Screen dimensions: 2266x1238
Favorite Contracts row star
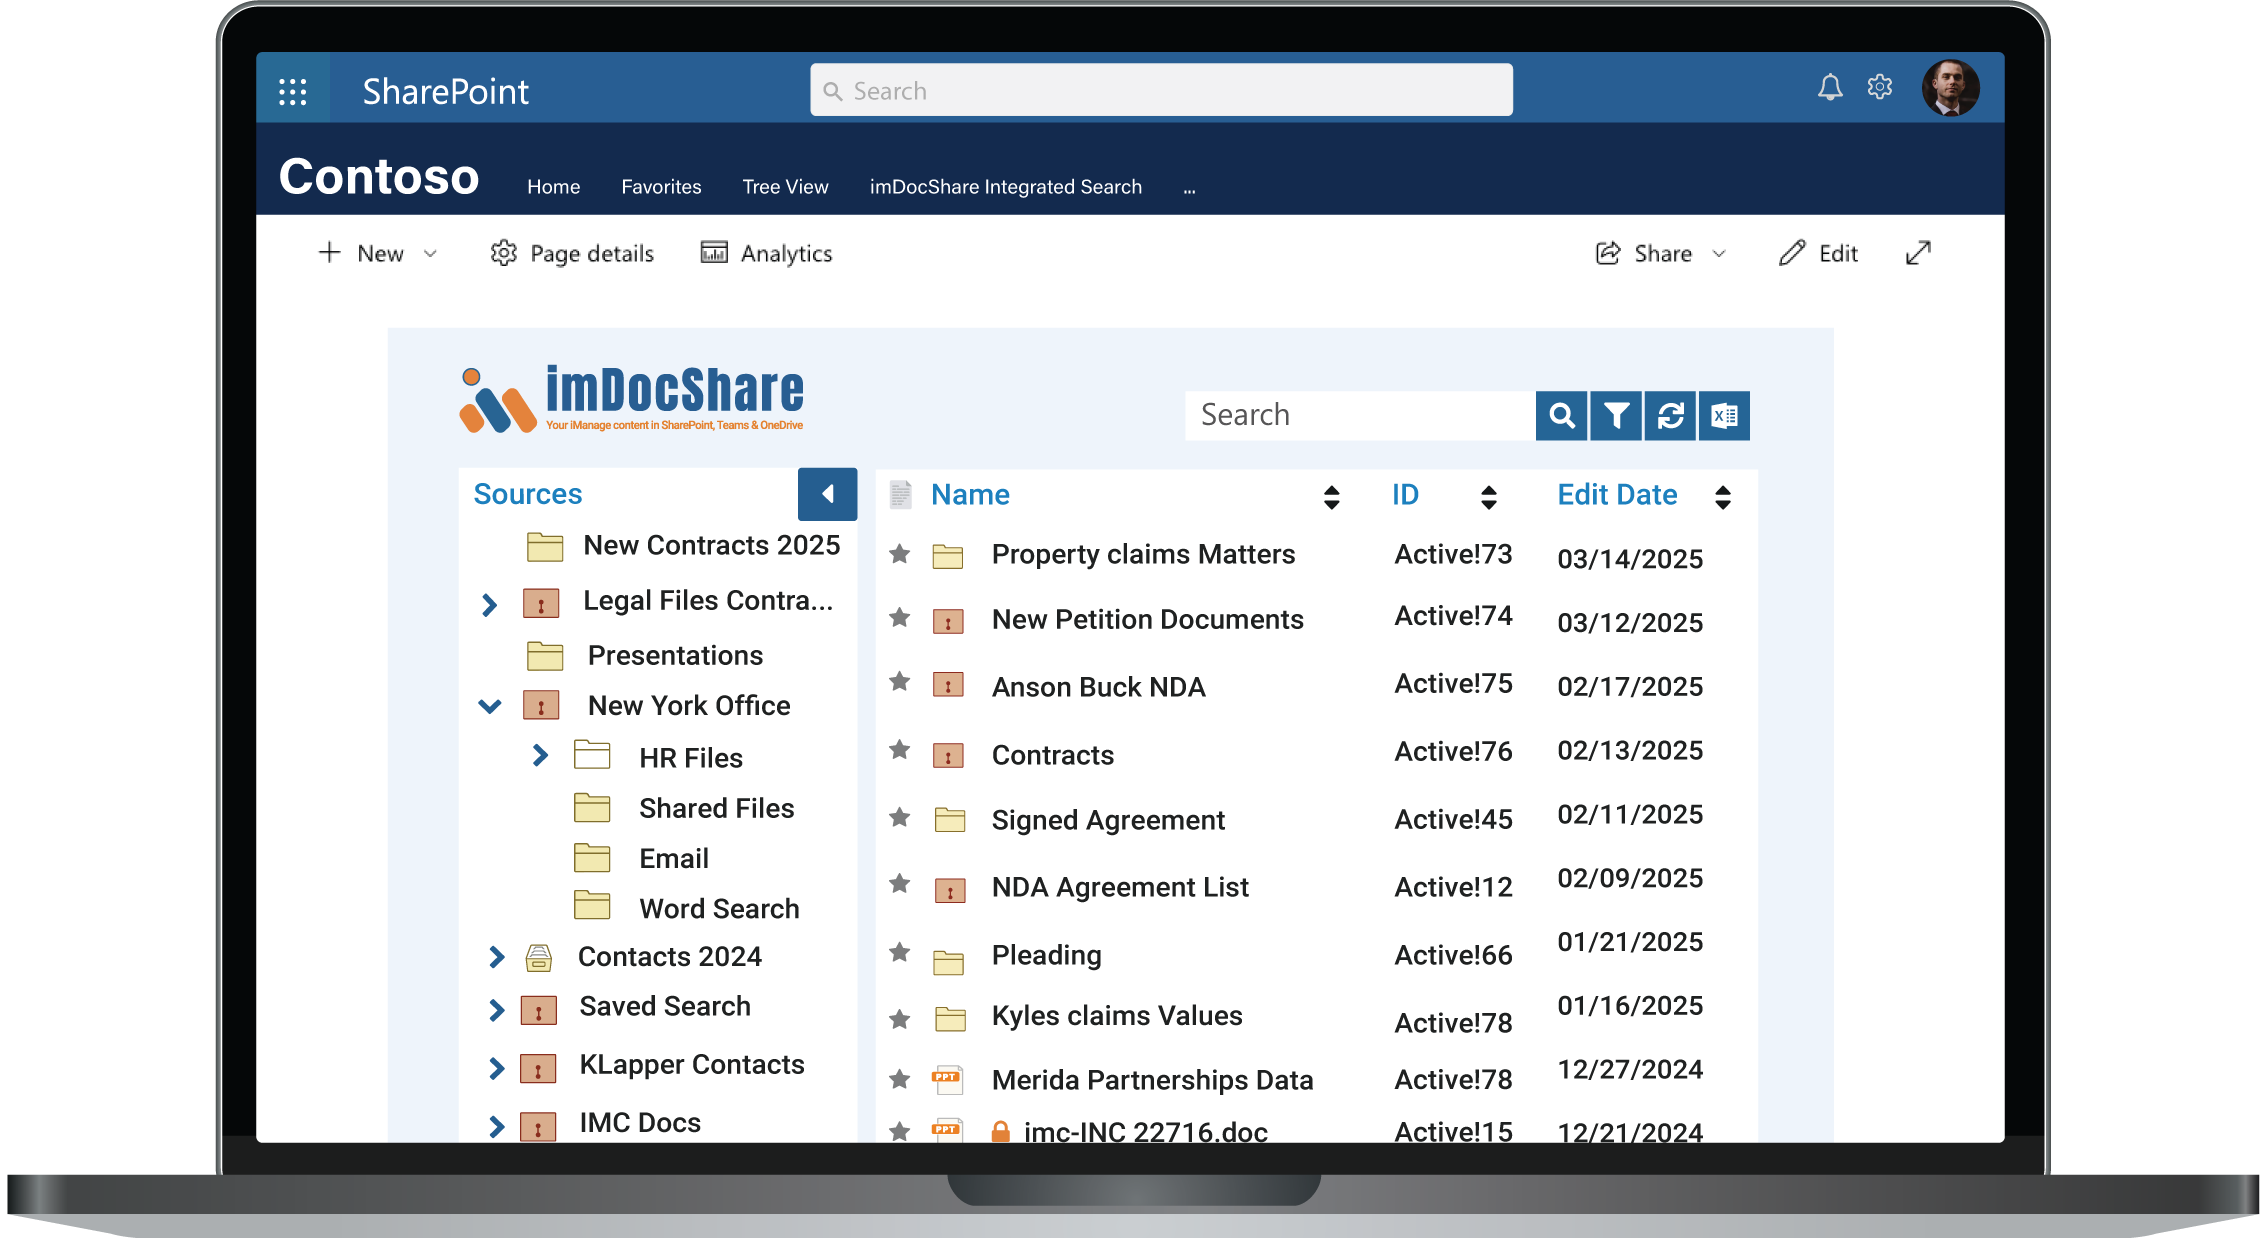pyautogui.click(x=900, y=749)
